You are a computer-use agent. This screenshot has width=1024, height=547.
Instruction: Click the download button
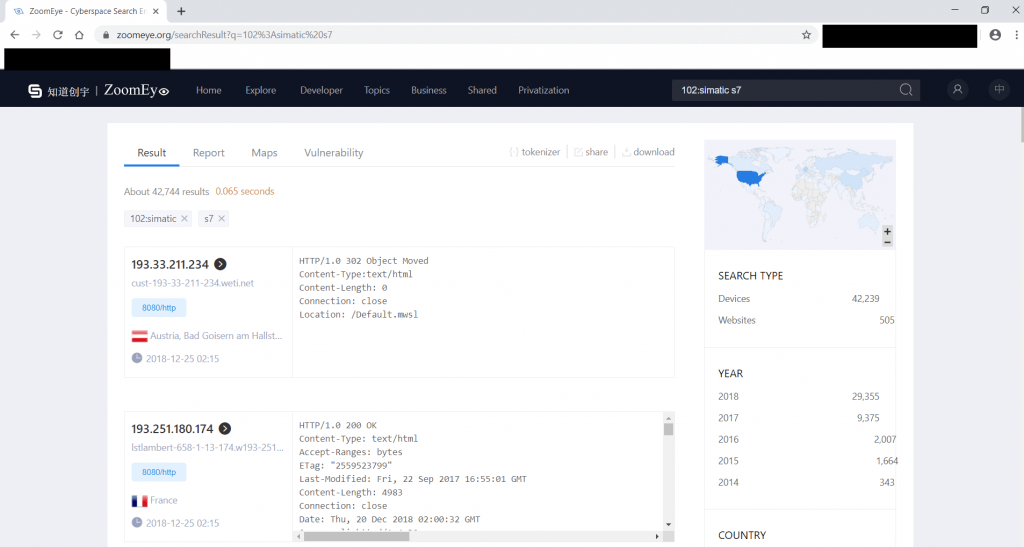(x=648, y=152)
